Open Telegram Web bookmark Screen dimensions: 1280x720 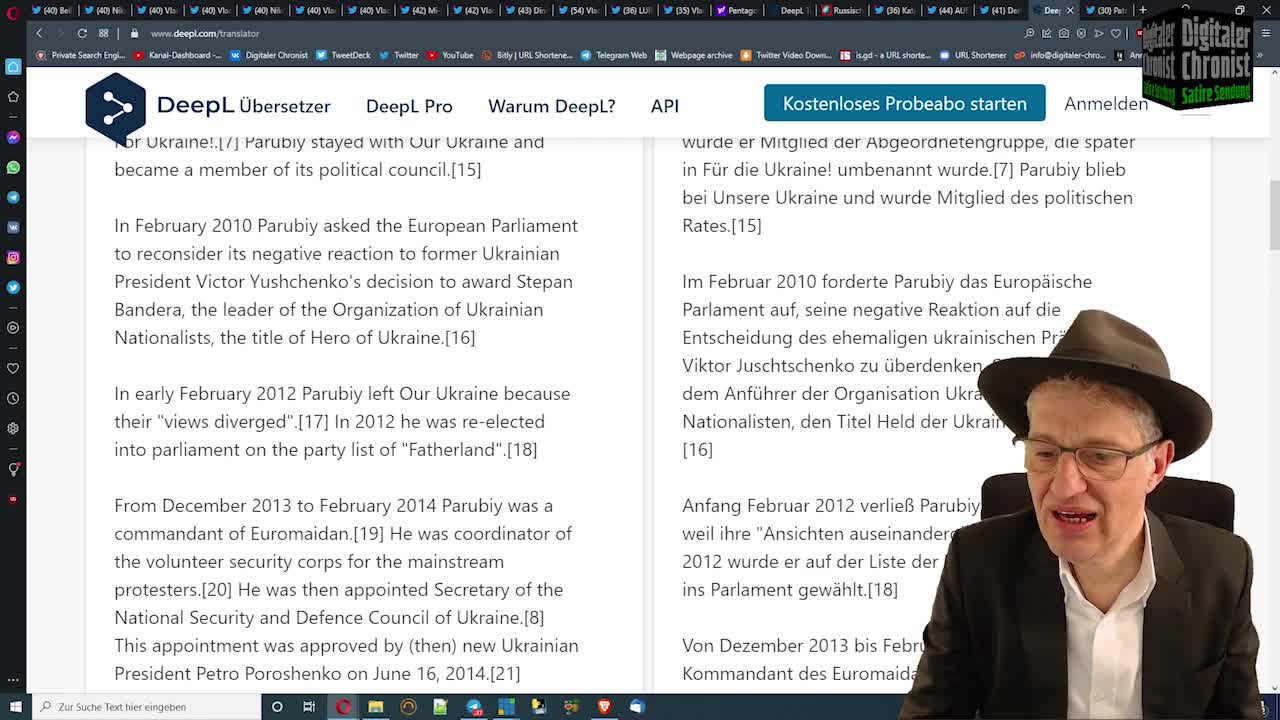pyautogui.click(x=615, y=55)
